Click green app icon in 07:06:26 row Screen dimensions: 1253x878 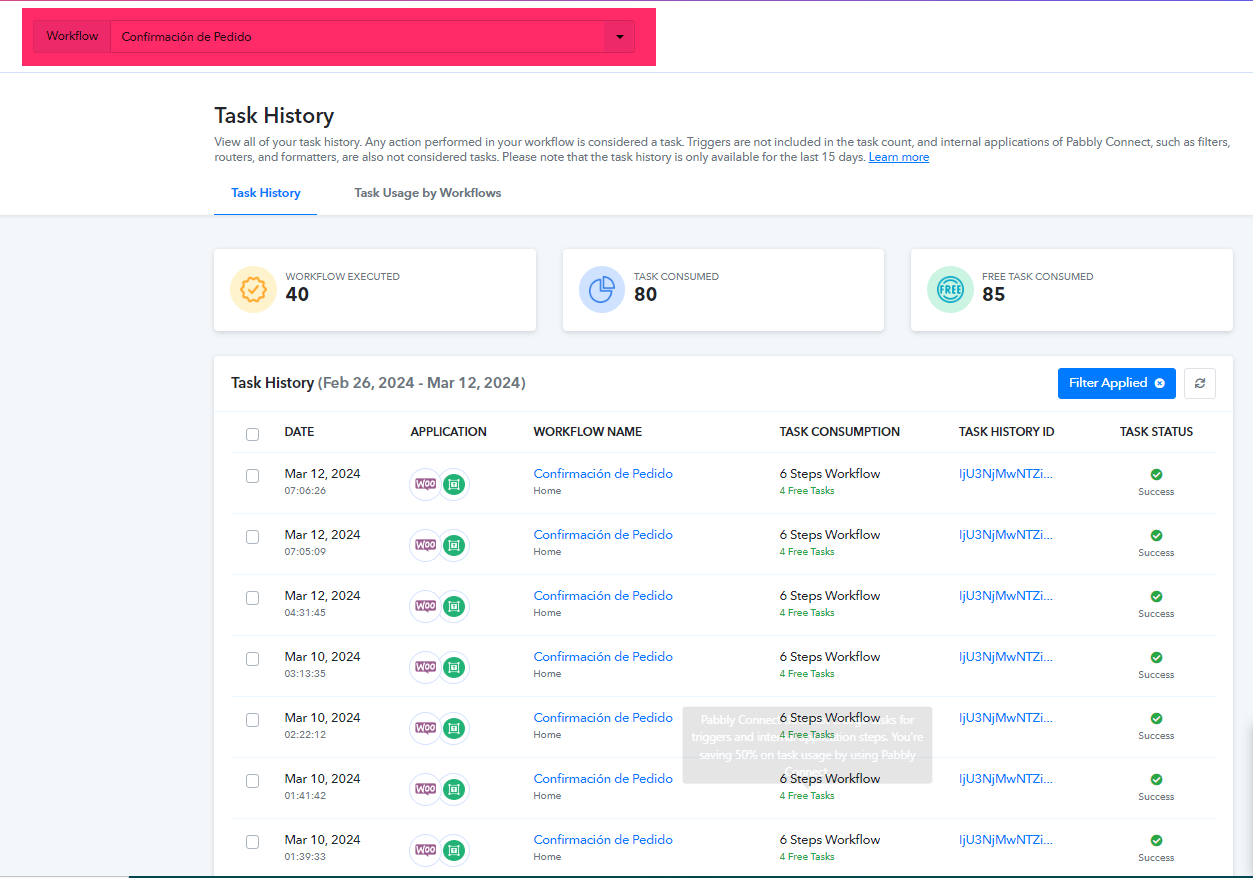454,484
